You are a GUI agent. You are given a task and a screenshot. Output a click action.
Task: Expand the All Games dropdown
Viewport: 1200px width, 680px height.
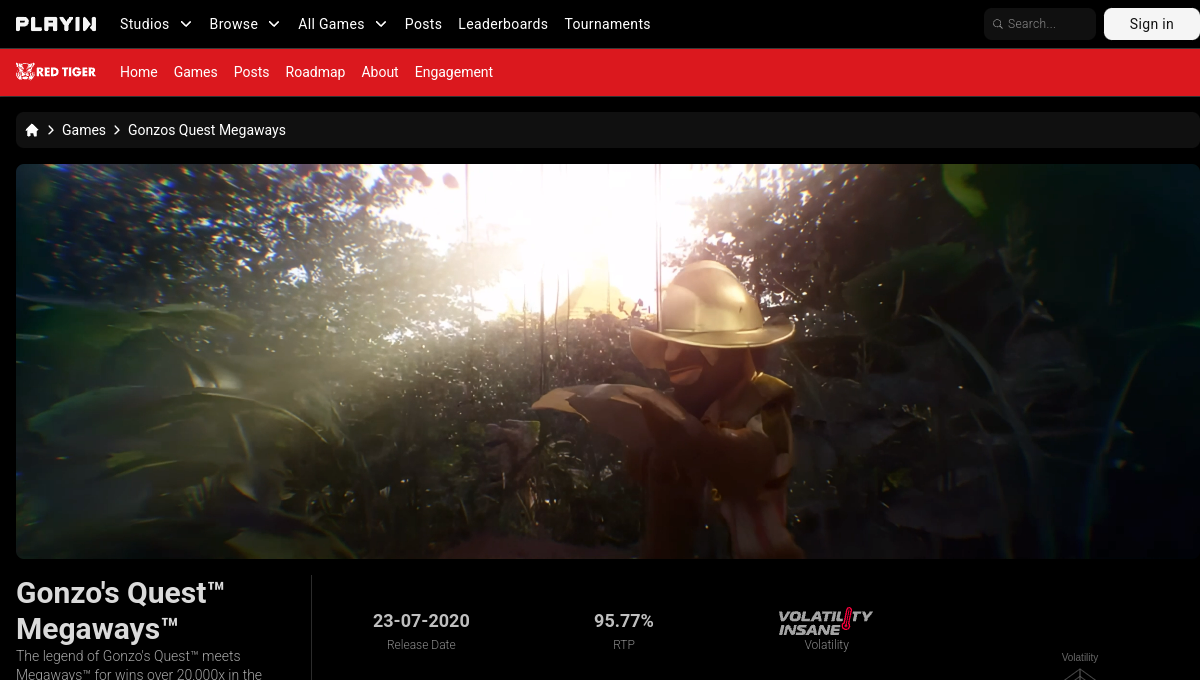pos(343,24)
